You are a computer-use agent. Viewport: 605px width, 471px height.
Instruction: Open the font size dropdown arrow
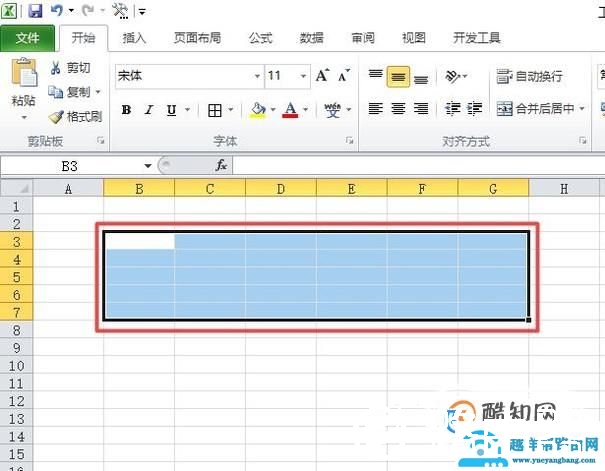click(x=303, y=76)
